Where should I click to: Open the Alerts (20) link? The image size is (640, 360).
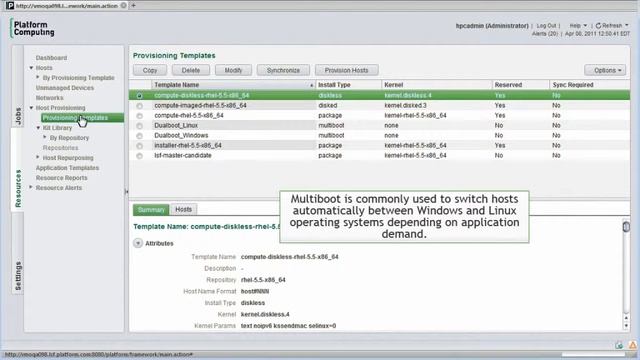[544, 34]
